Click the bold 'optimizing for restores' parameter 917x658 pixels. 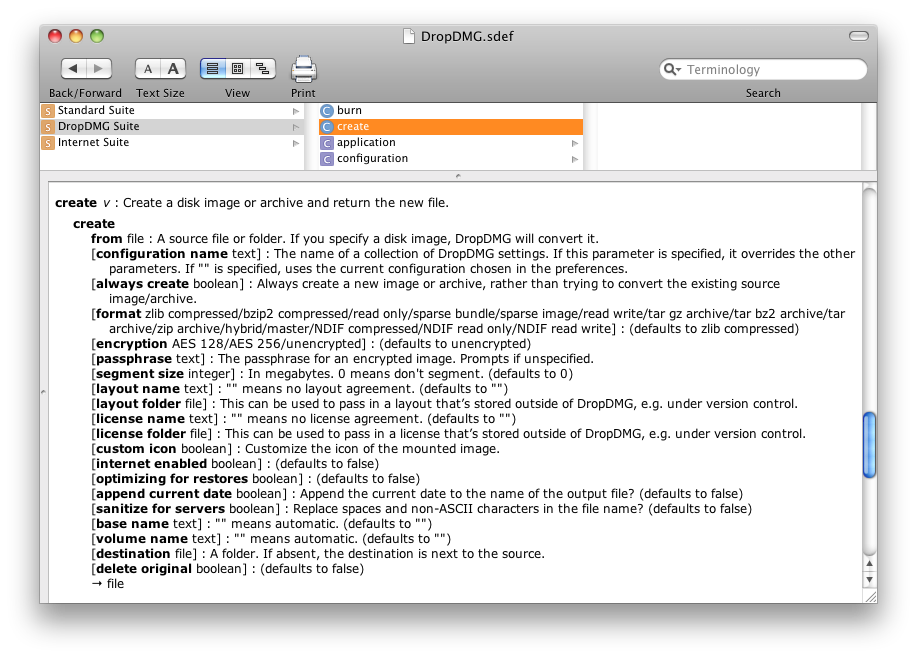click(x=172, y=479)
